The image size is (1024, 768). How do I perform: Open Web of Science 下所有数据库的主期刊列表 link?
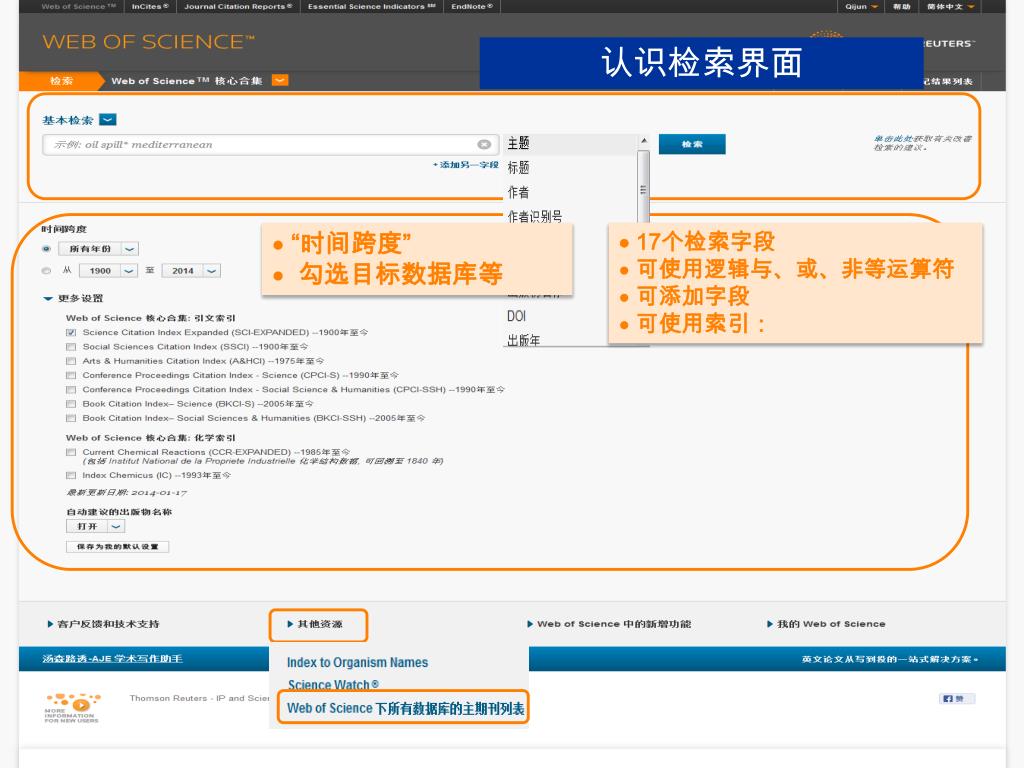coord(406,708)
